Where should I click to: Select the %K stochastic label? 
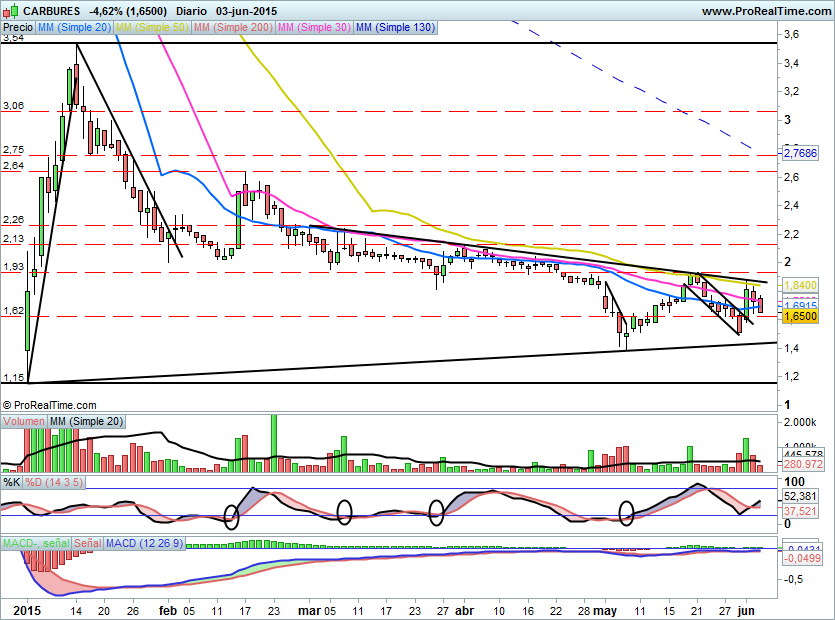[x=12, y=482]
